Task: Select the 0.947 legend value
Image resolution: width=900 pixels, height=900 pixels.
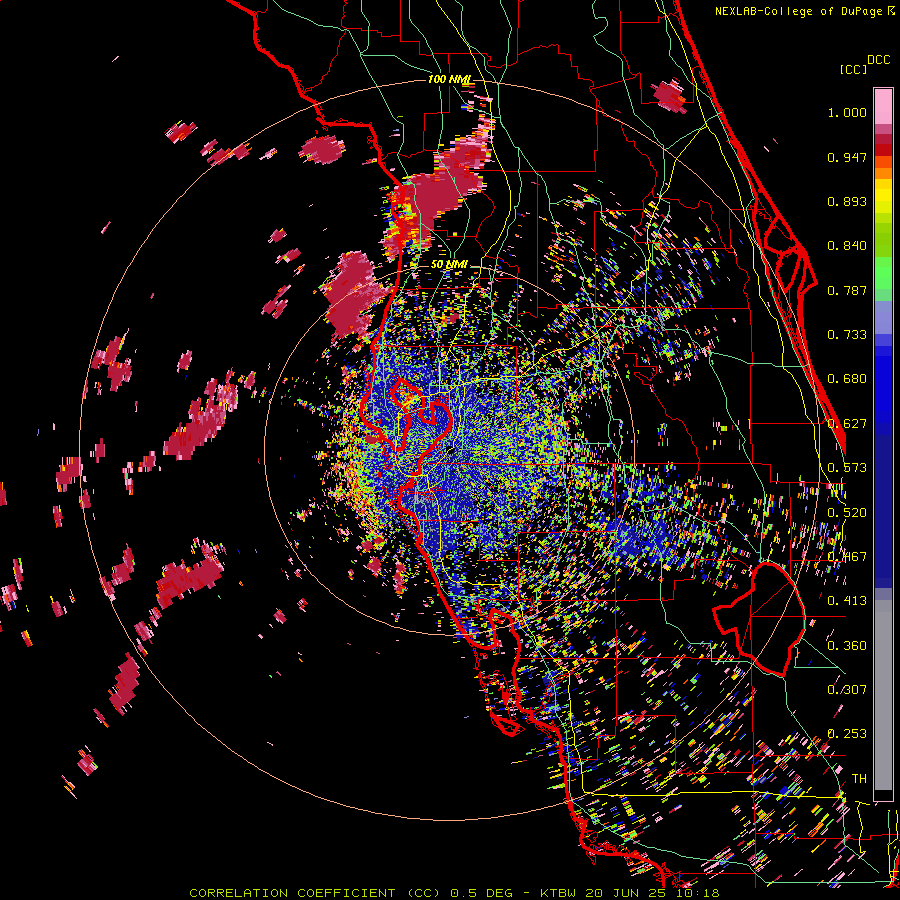Action: coord(847,157)
